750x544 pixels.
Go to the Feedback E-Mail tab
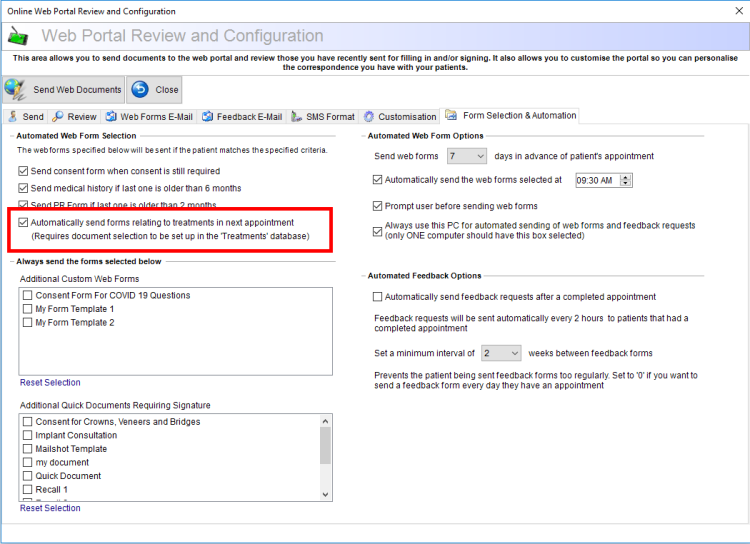pos(242,116)
